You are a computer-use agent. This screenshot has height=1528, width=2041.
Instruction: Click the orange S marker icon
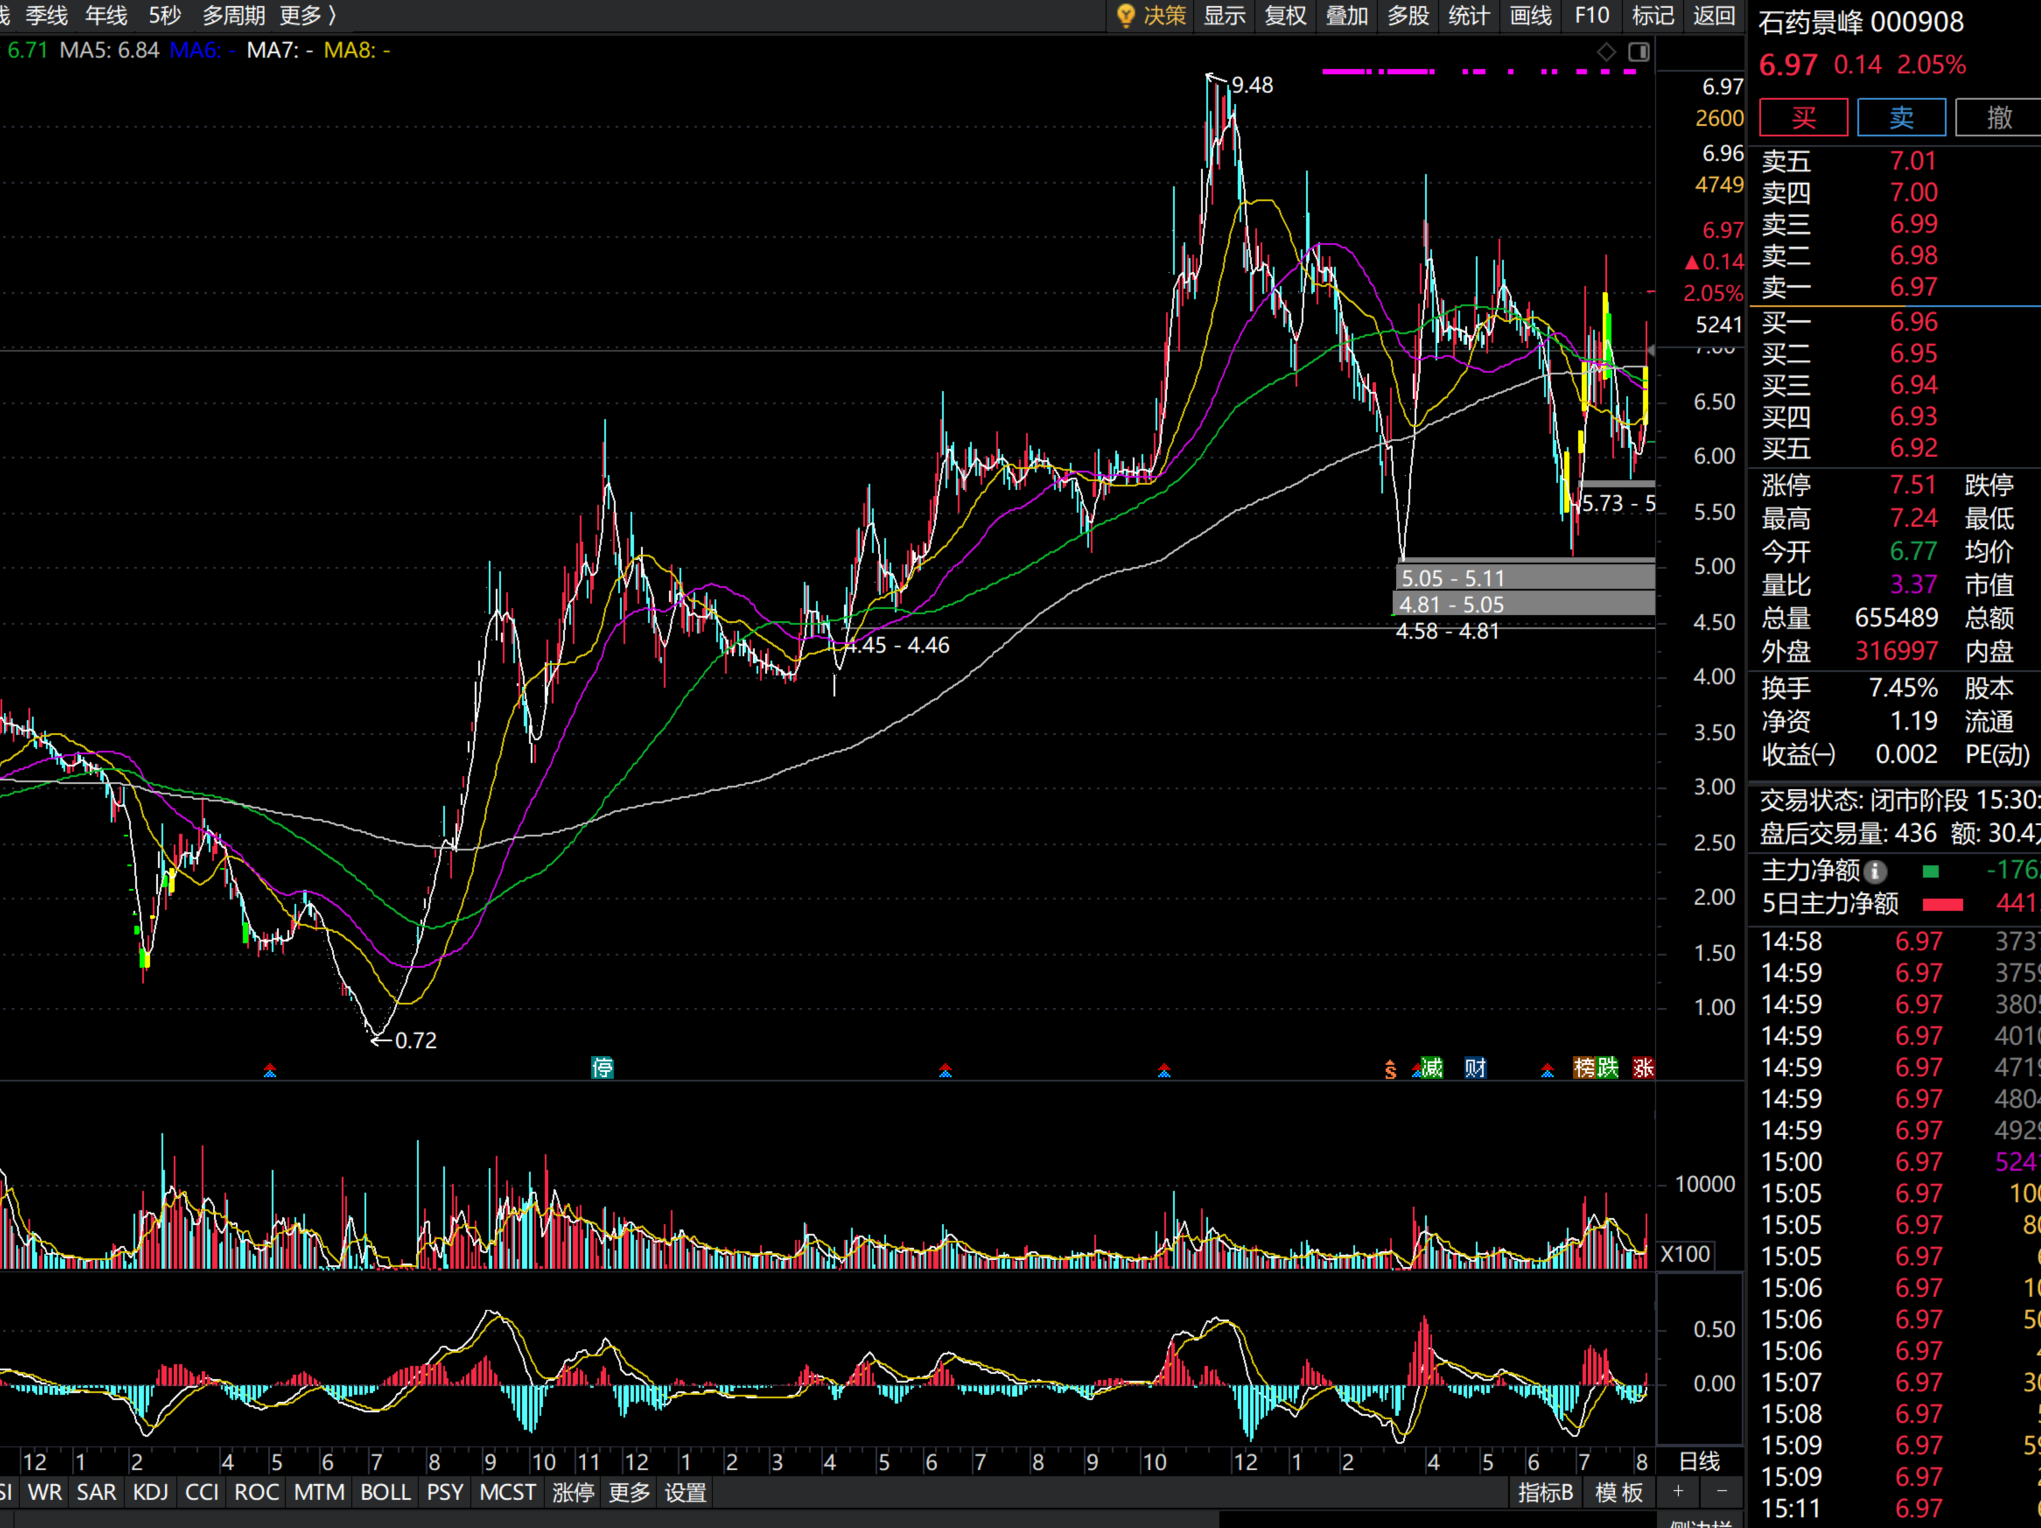(x=1390, y=1070)
